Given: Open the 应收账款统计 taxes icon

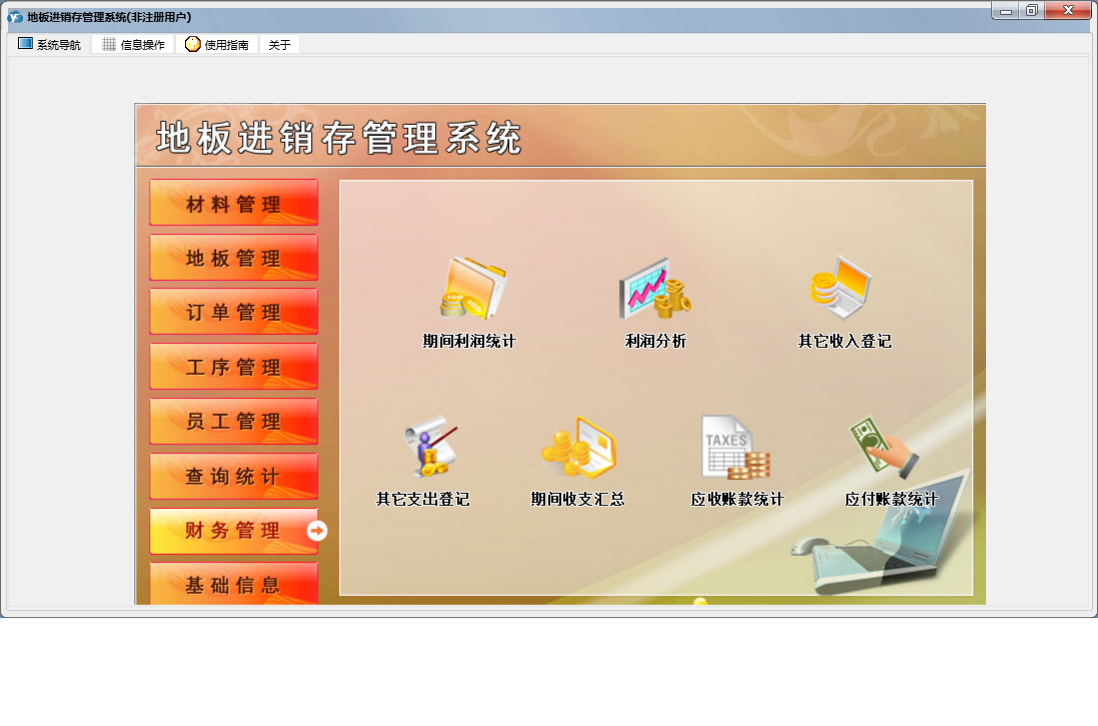Looking at the screenshot, I should [x=735, y=447].
